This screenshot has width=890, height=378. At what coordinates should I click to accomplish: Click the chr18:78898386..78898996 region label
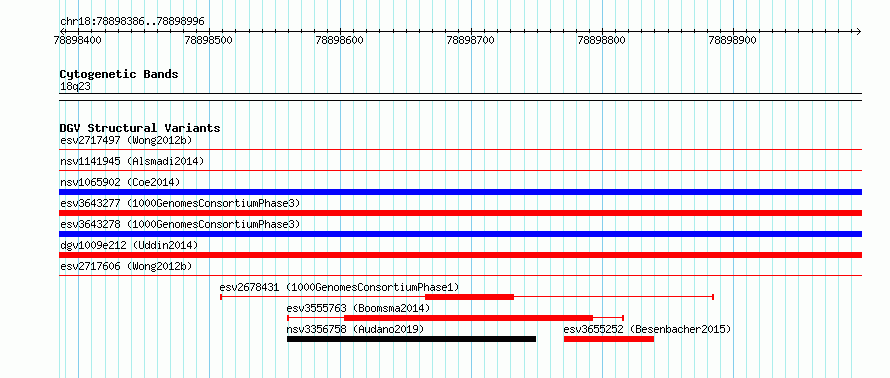point(132,22)
